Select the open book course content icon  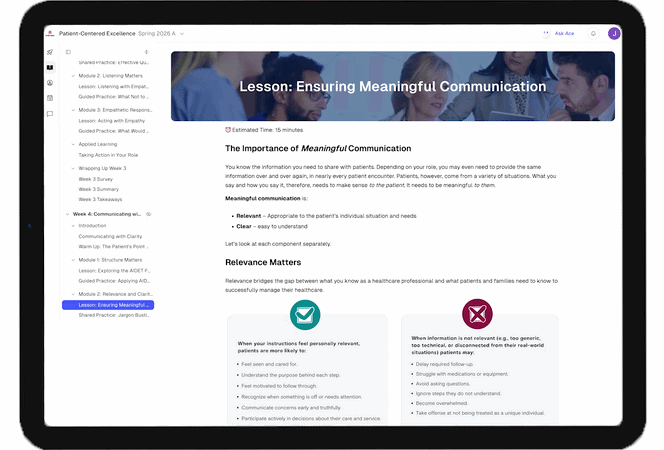pyautogui.click(x=50, y=67)
